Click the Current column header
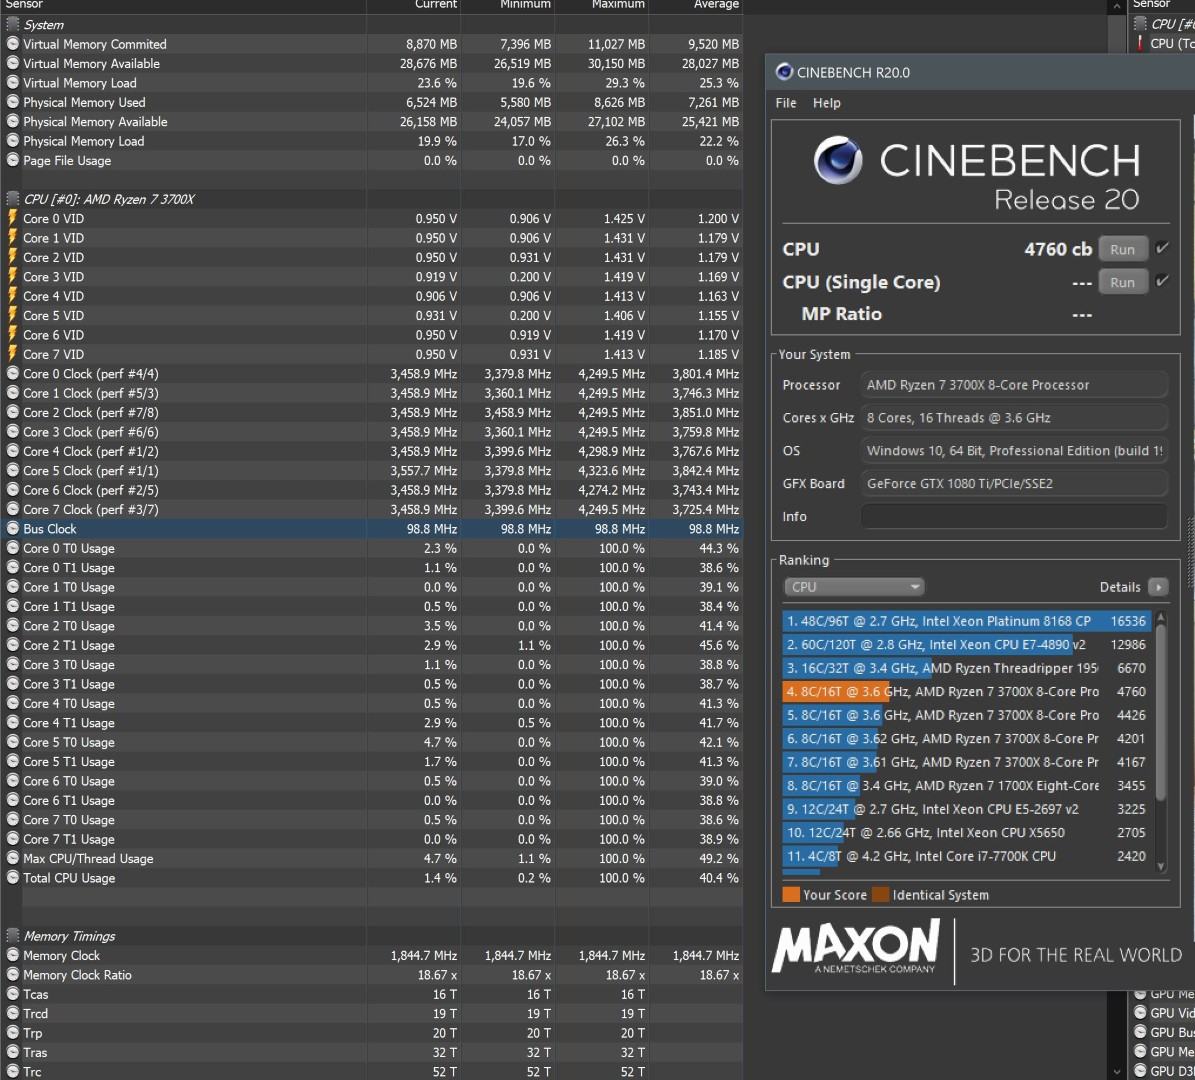The image size is (1195, 1080). [435, 5]
